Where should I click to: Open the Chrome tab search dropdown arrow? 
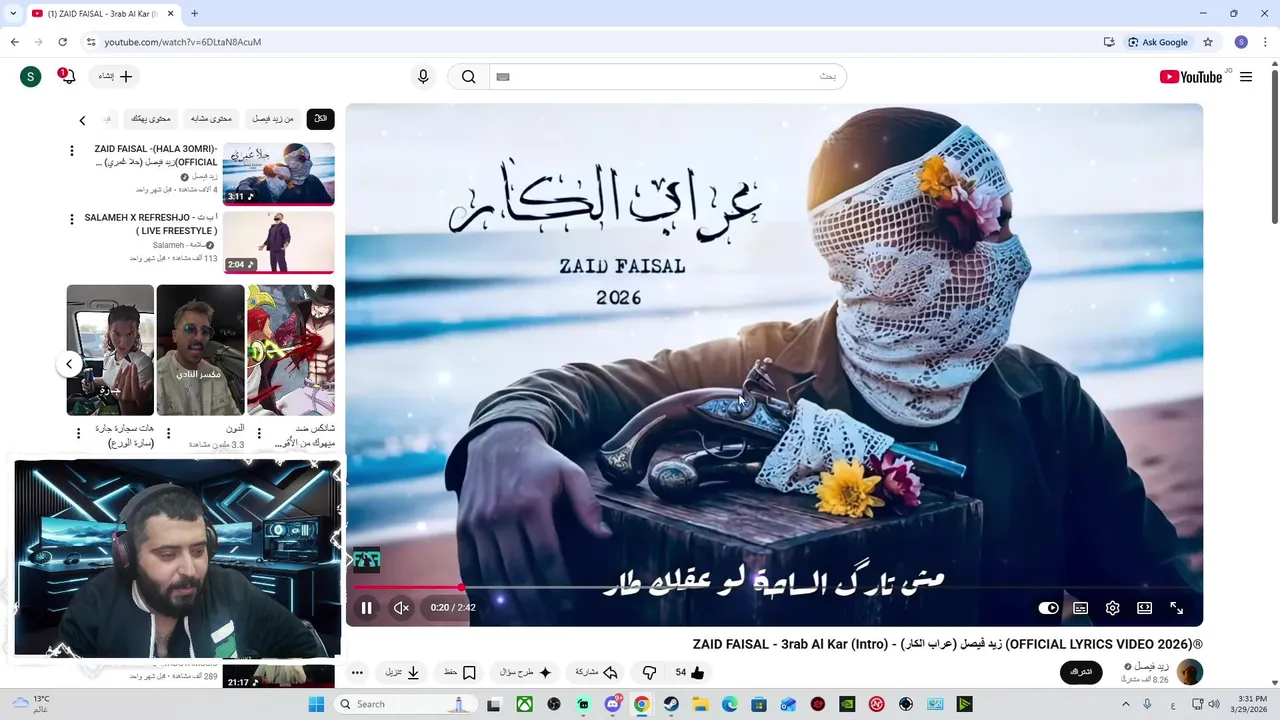coord(13,13)
